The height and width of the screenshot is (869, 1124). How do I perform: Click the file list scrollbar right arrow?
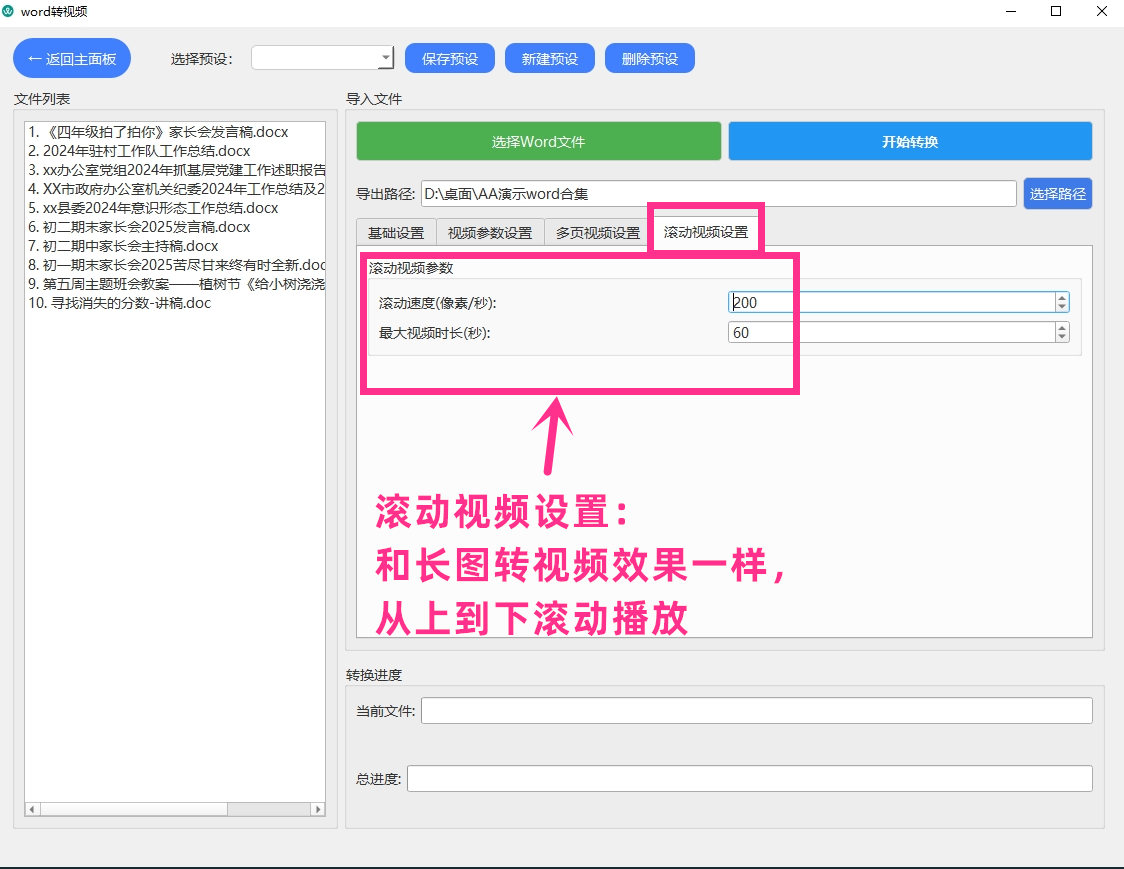(318, 809)
